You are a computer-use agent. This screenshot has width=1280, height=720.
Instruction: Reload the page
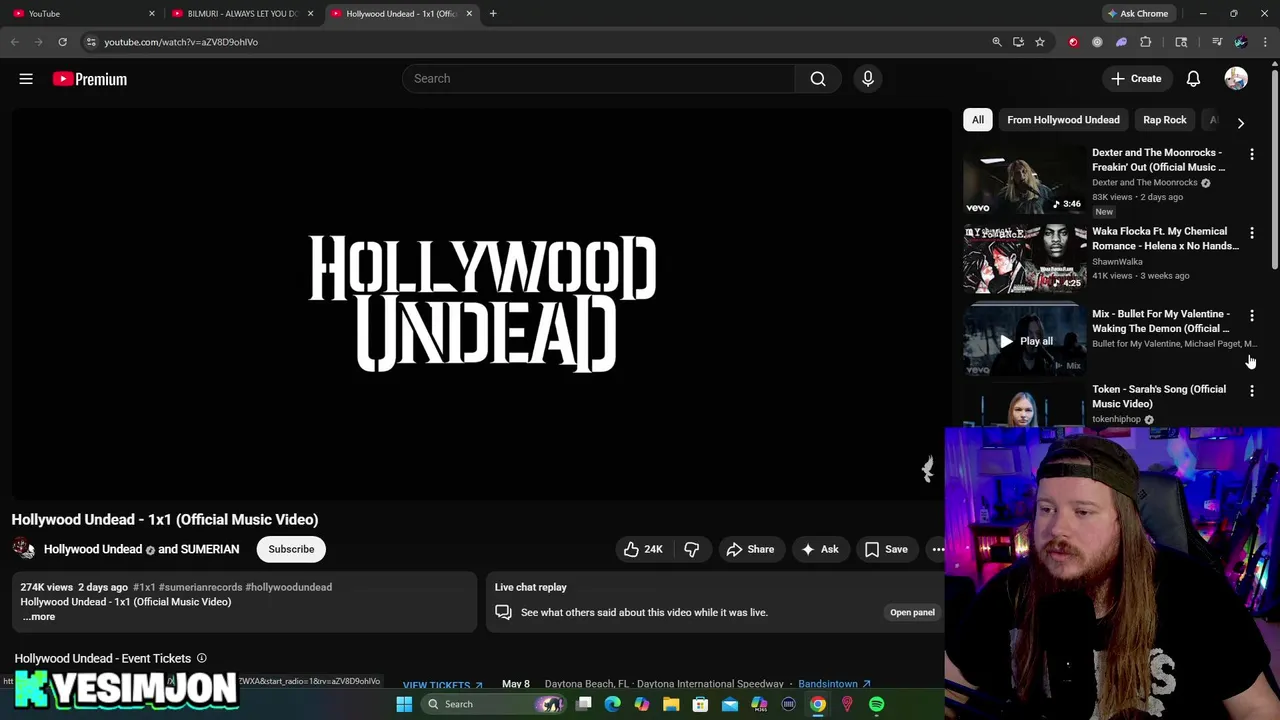pos(62,42)
